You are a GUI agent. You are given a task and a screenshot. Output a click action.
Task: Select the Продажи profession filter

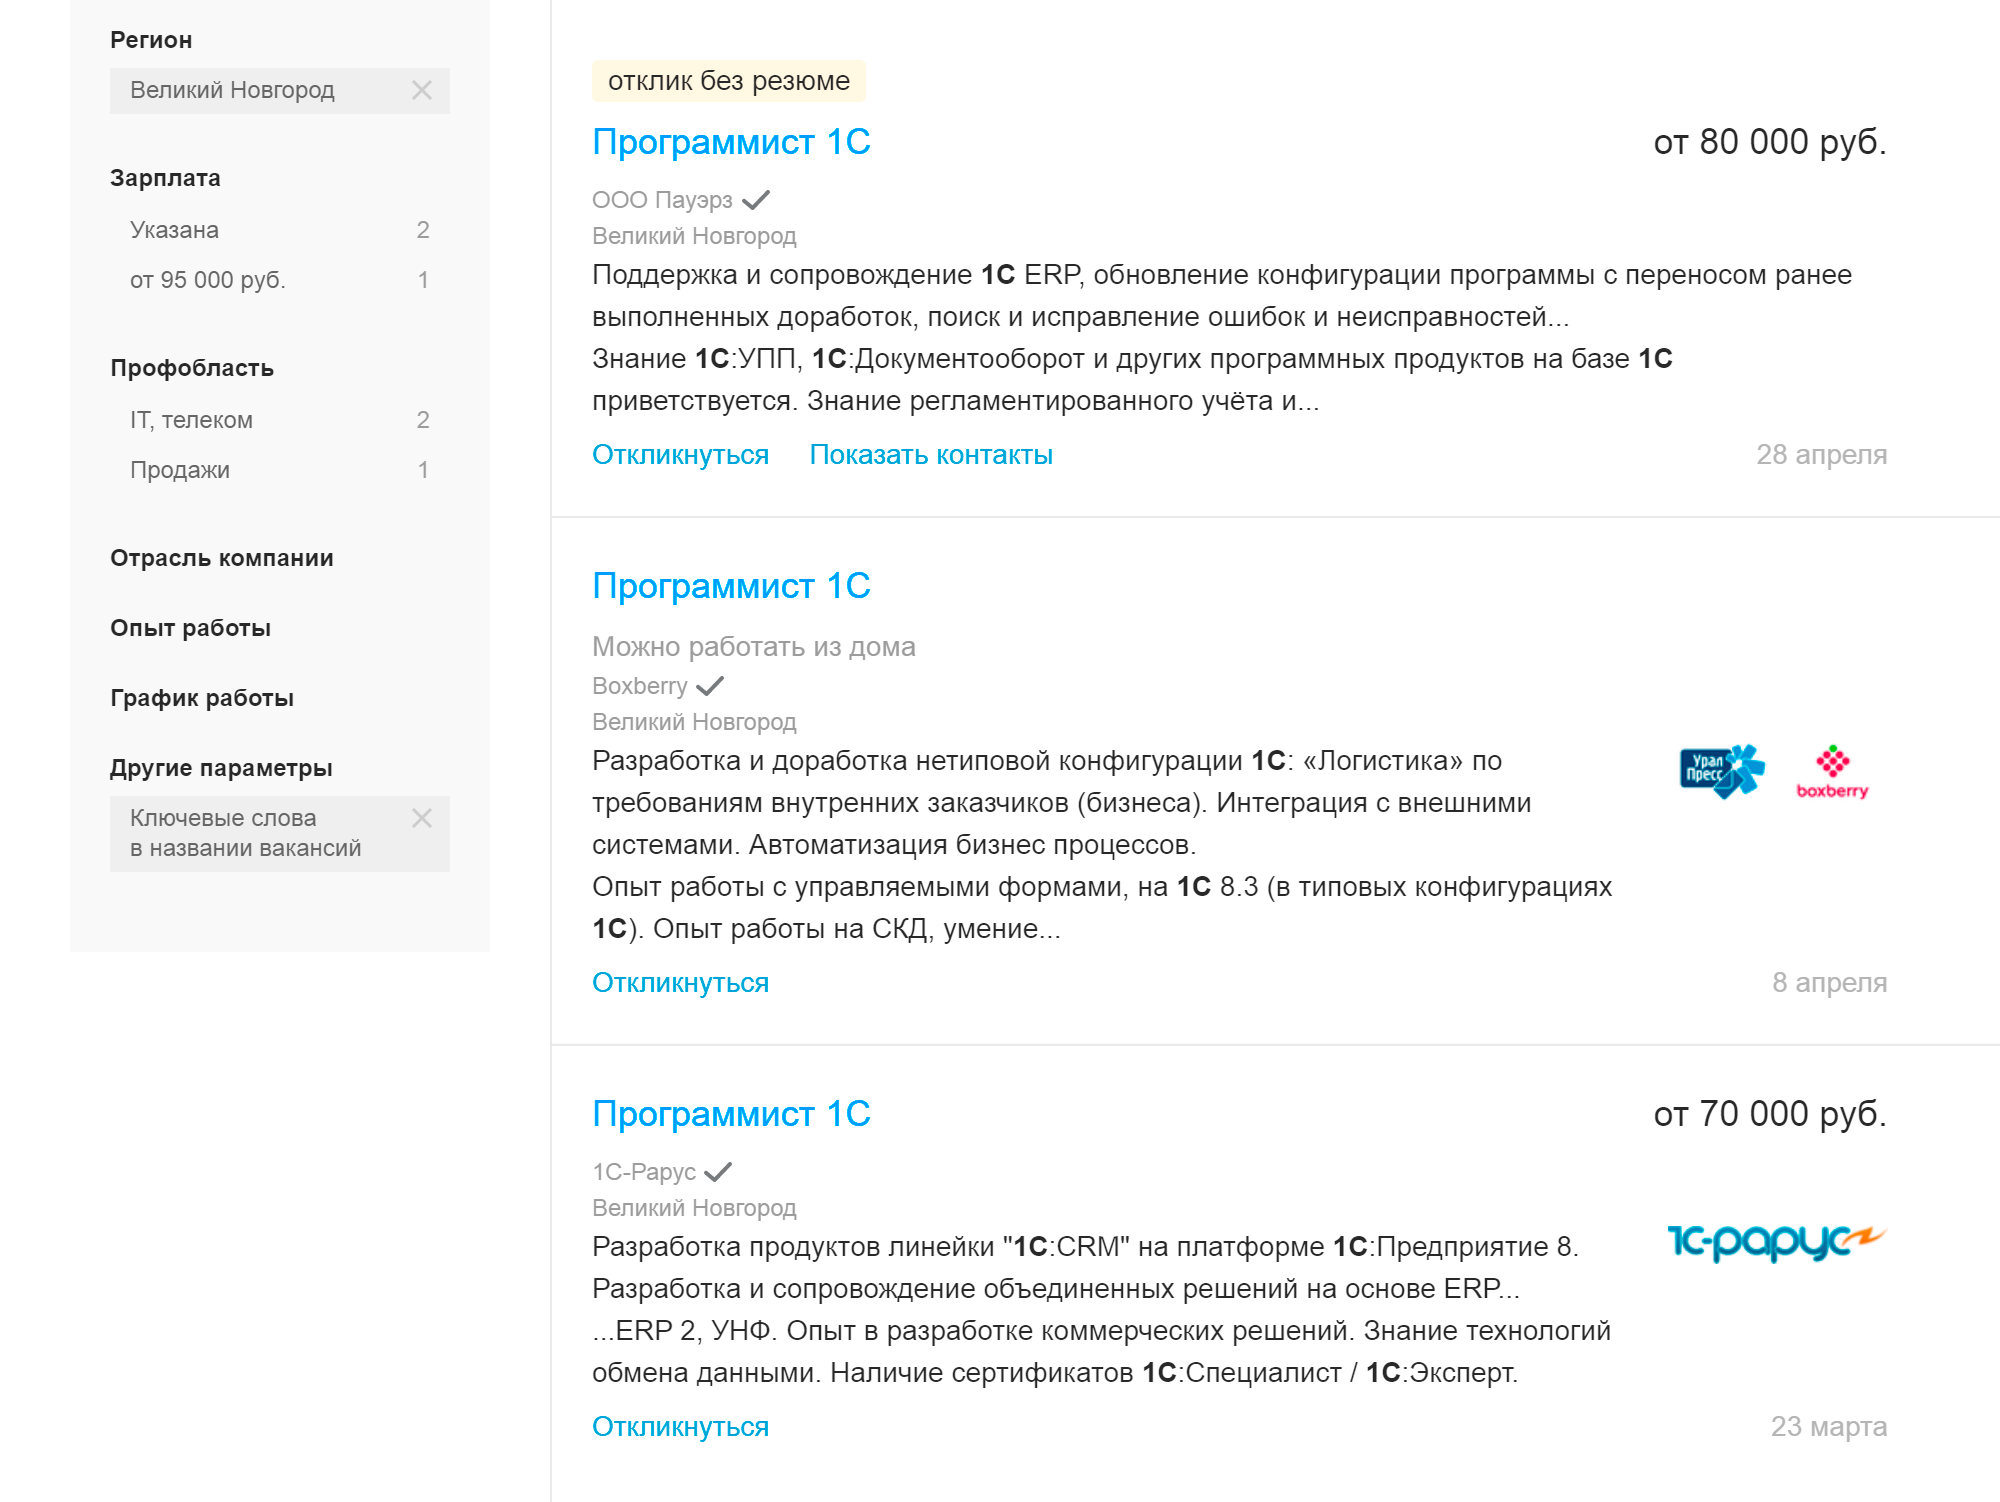(280, 470)
